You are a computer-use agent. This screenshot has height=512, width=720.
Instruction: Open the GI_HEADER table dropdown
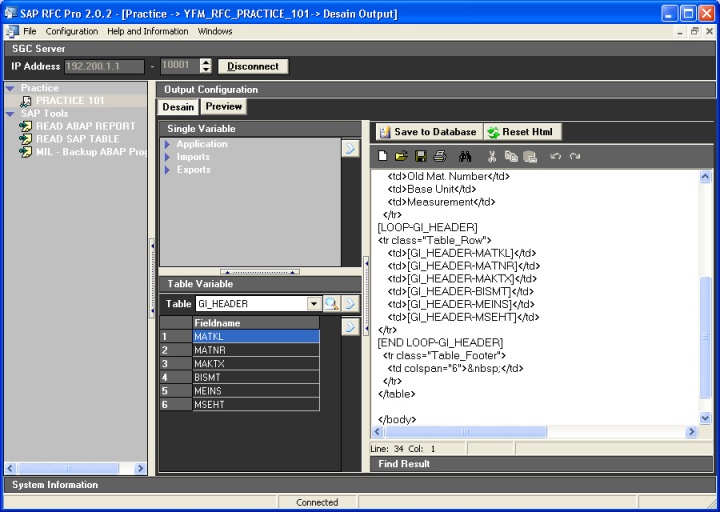pyautogui.click(x=313, y=303)
